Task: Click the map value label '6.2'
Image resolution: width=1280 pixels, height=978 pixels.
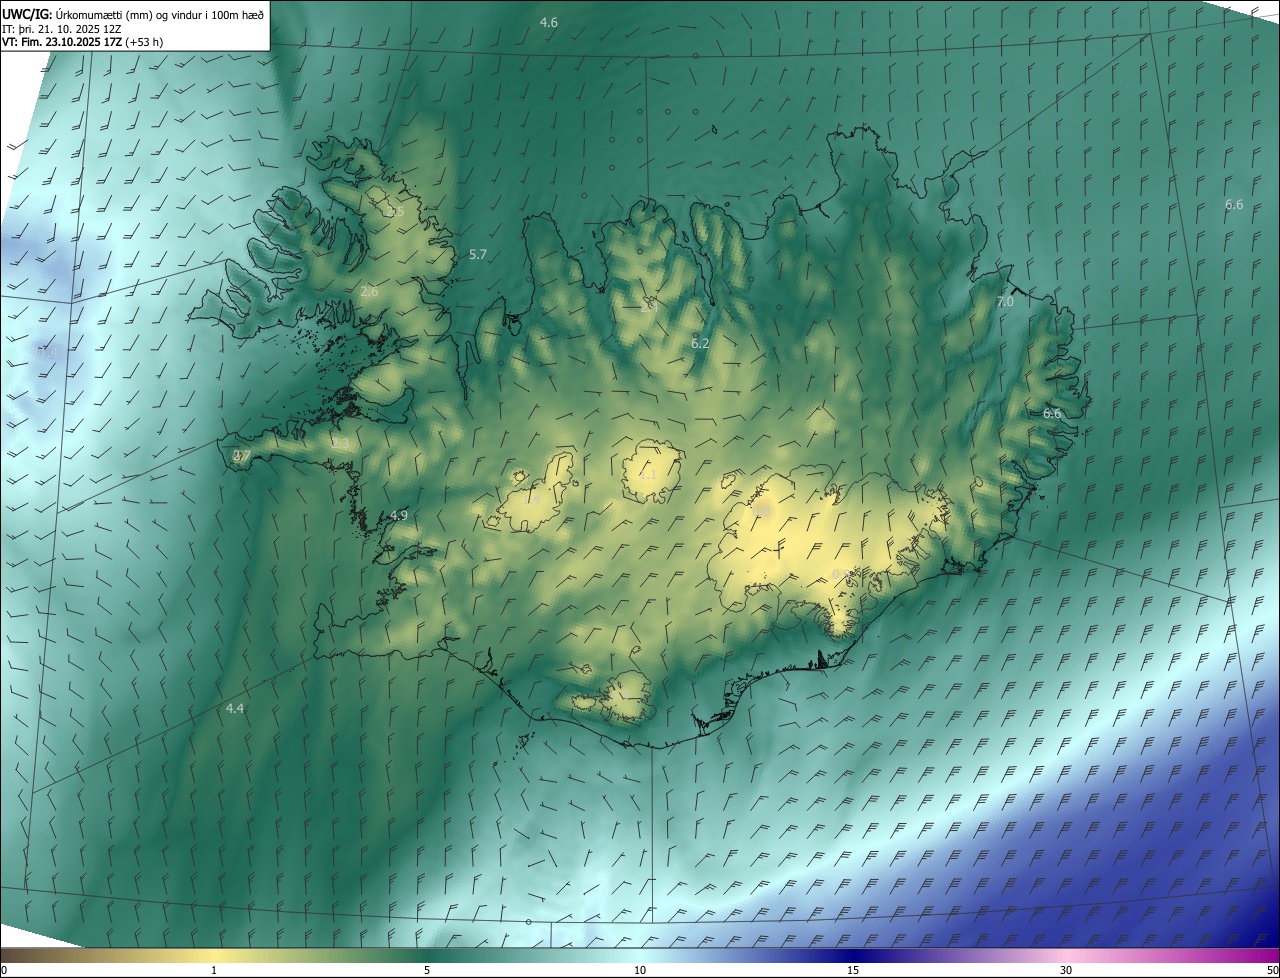Action: click(x=700, y=344)
